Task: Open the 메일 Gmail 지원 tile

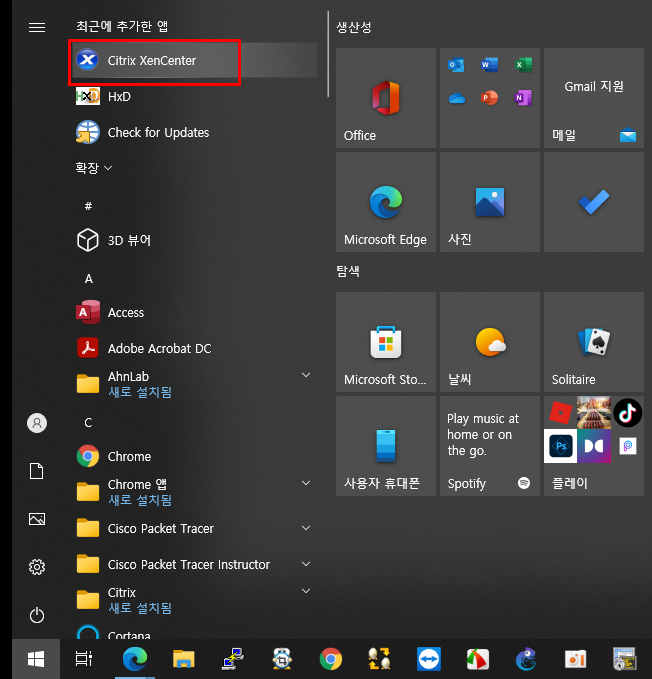Action: pos(594,98)
